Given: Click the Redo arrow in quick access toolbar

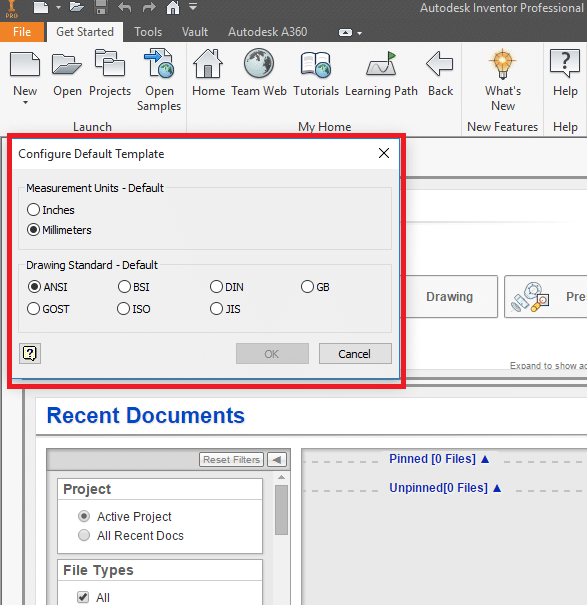Looking at the screenshot, I should click(149, 7).
